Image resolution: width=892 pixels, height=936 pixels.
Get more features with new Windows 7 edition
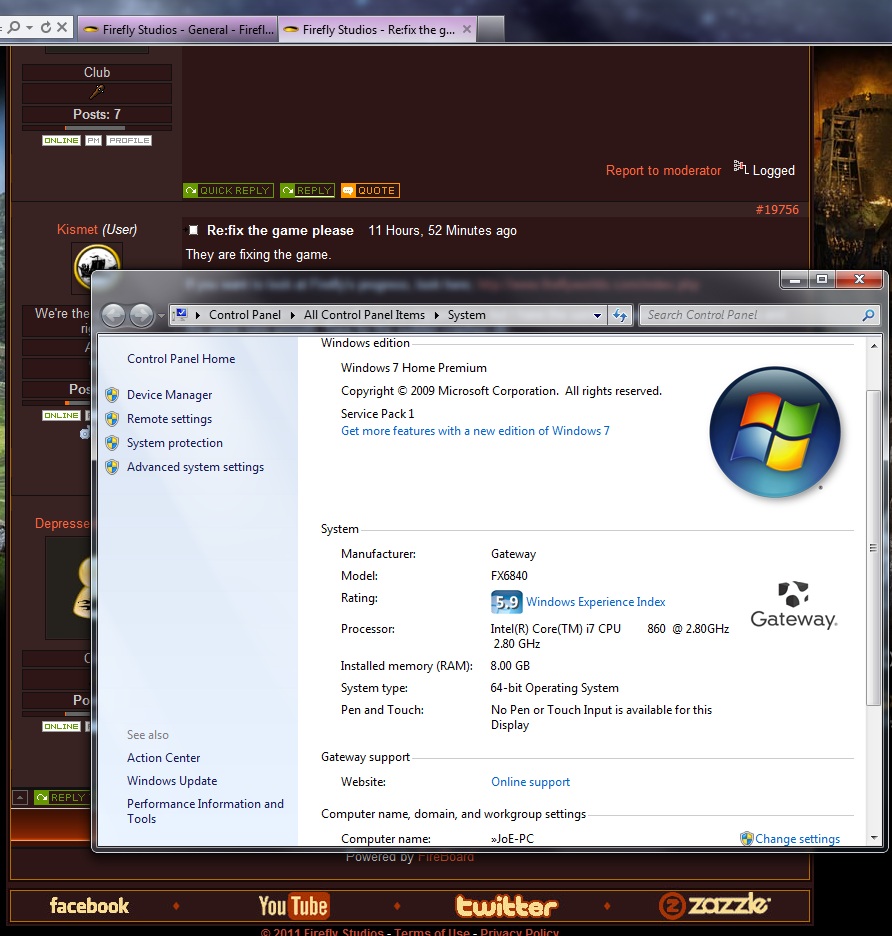click(475, 431)
